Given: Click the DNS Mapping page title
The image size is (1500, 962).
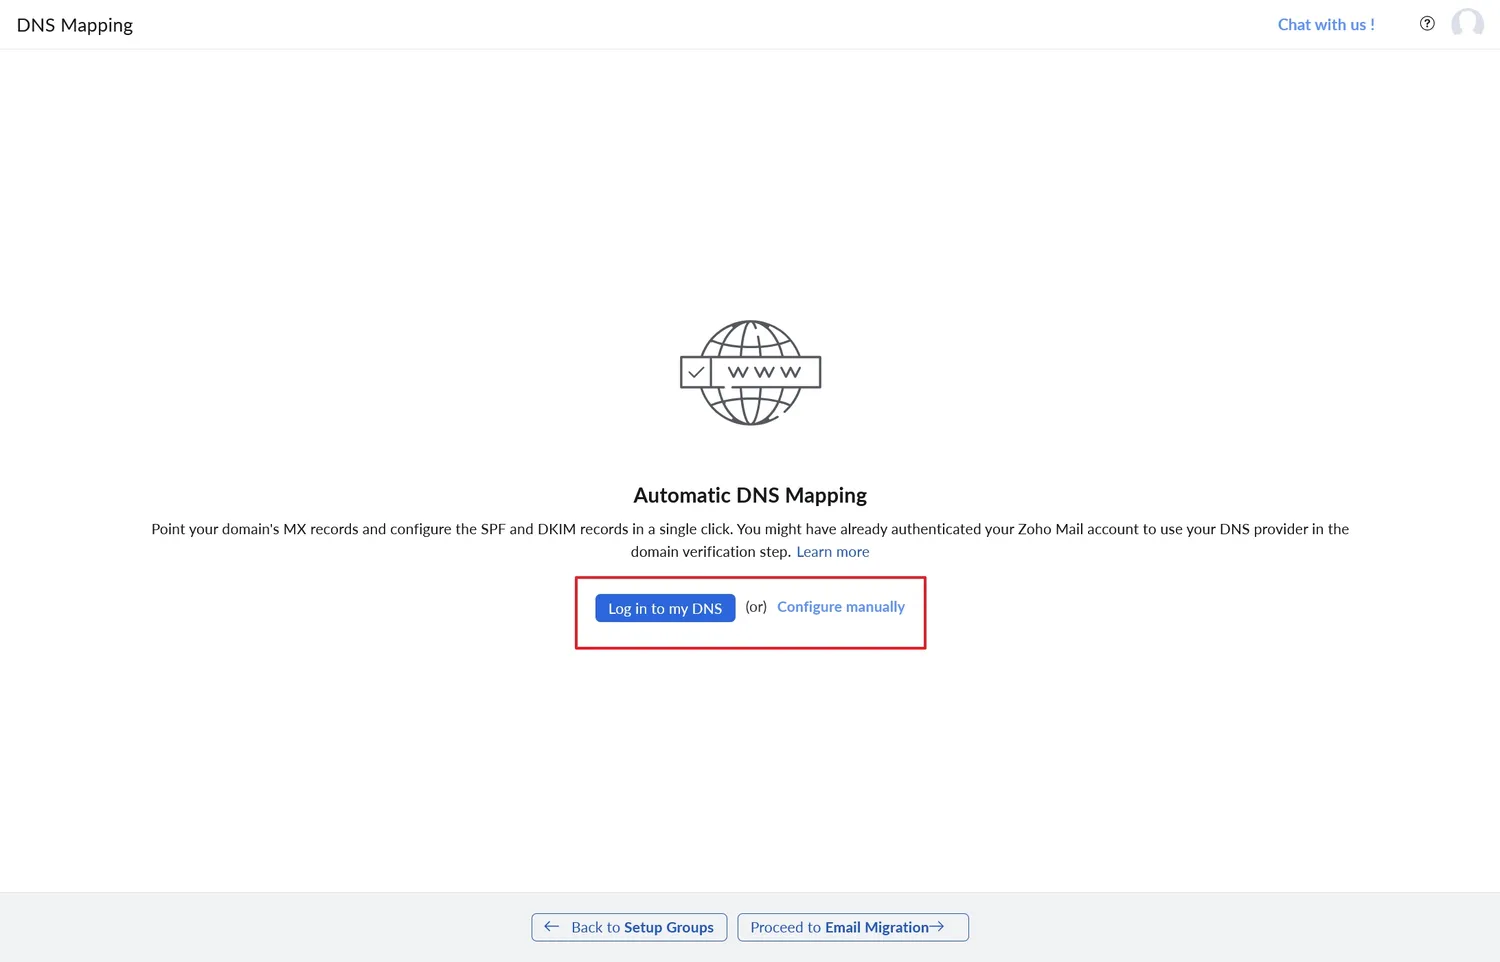Looking at the screenshot, I should click(x=75, y=24).
